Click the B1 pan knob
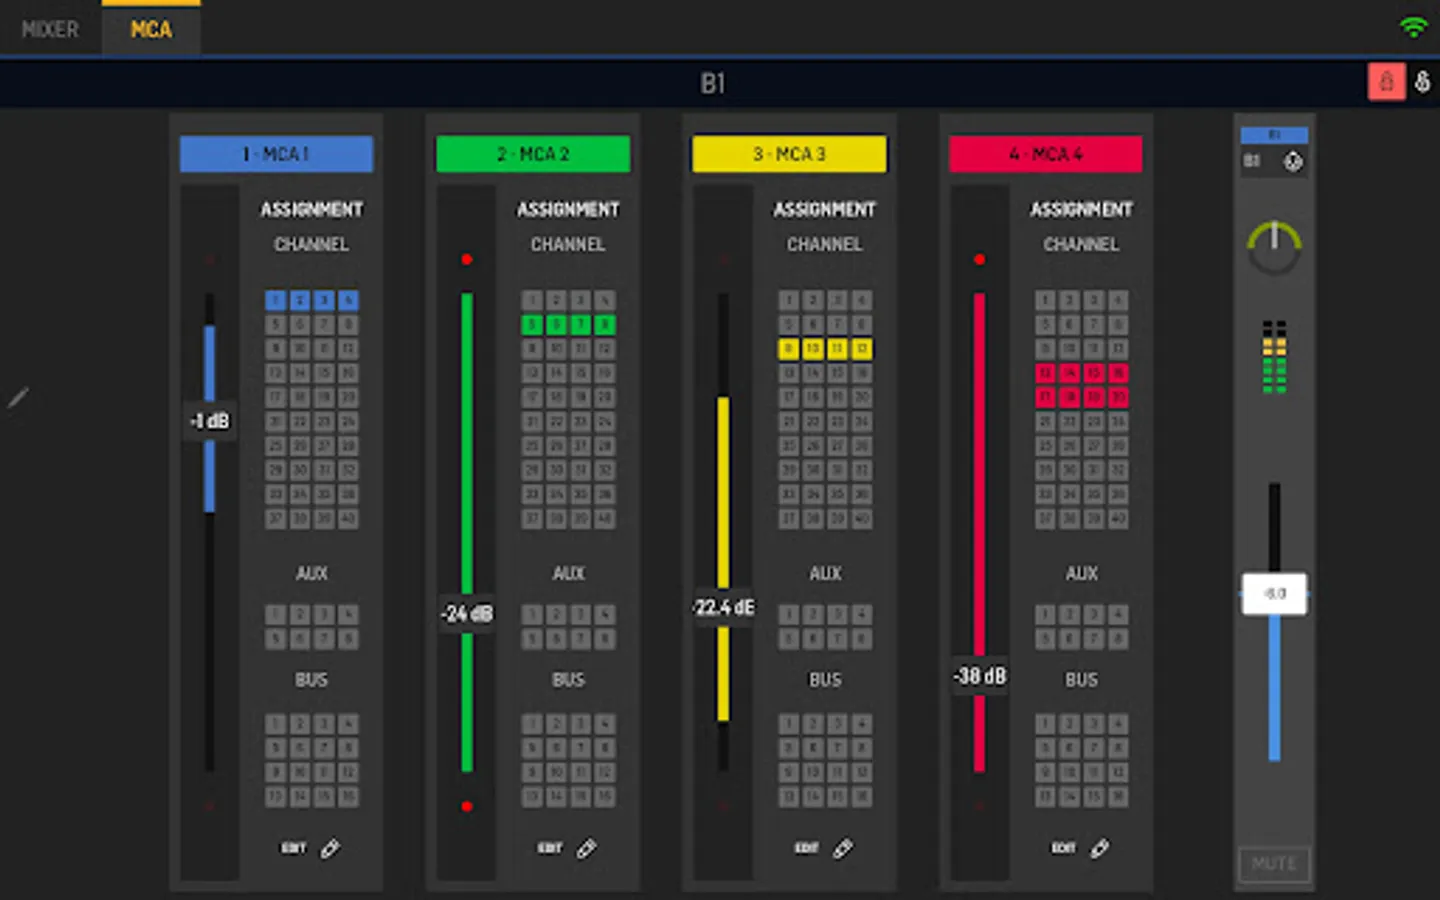 1274,247
